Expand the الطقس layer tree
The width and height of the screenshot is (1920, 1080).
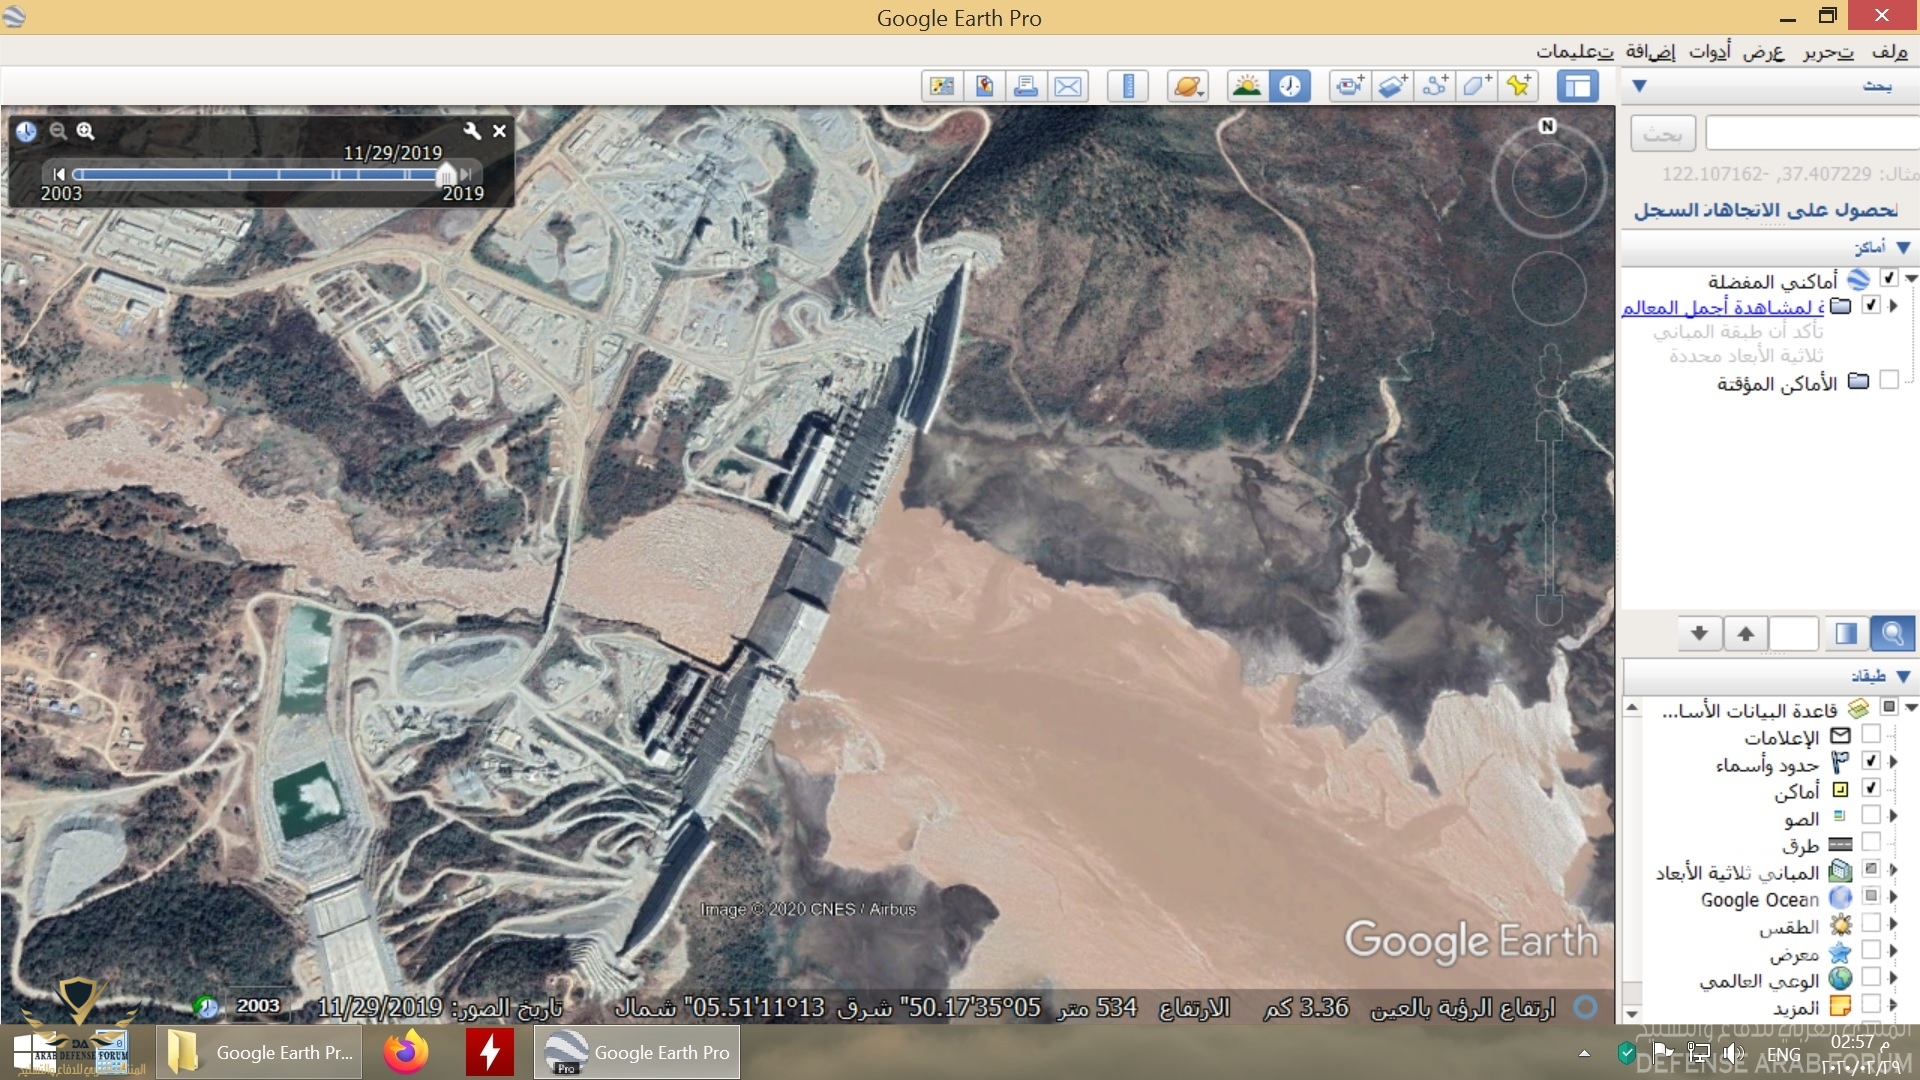click(1893, 924)
